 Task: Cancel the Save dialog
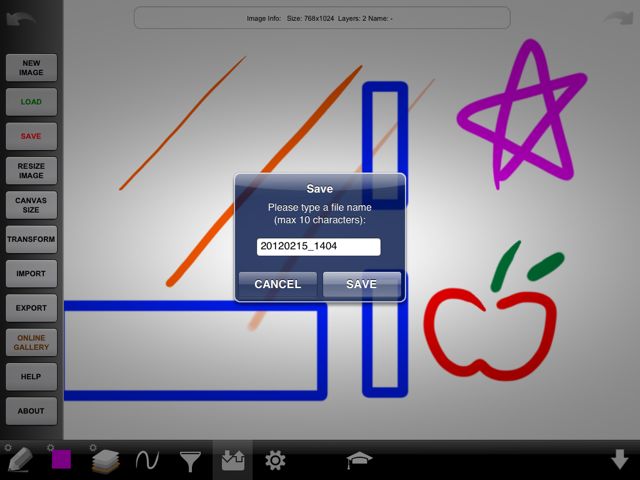click(278, 284)
